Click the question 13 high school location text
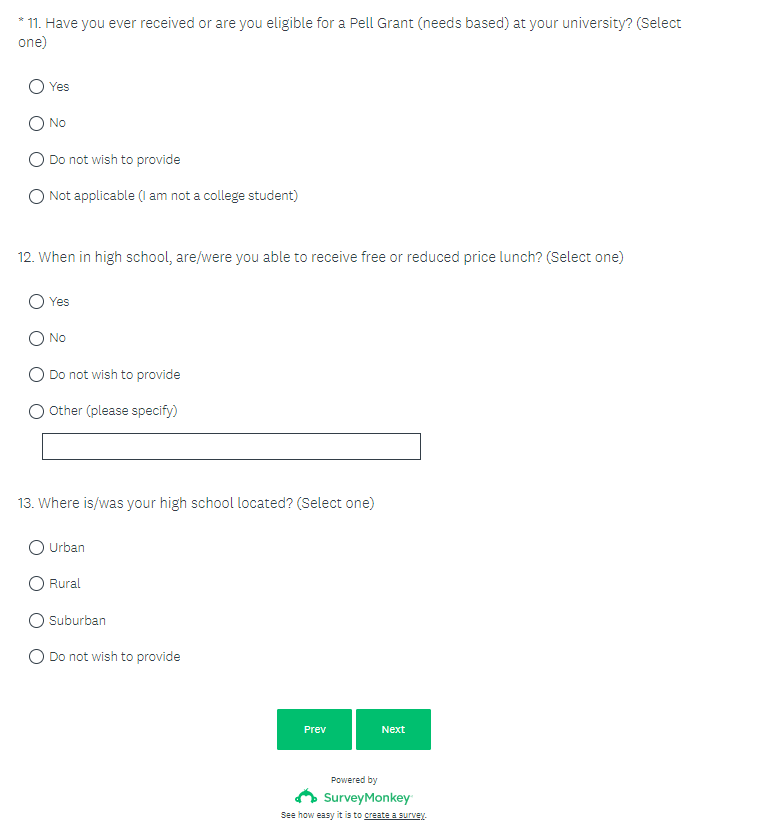 196,503
